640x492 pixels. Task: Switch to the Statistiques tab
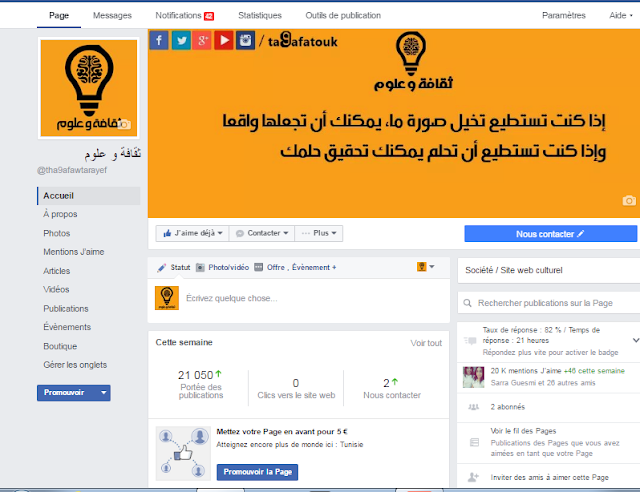tap(260, 15)
